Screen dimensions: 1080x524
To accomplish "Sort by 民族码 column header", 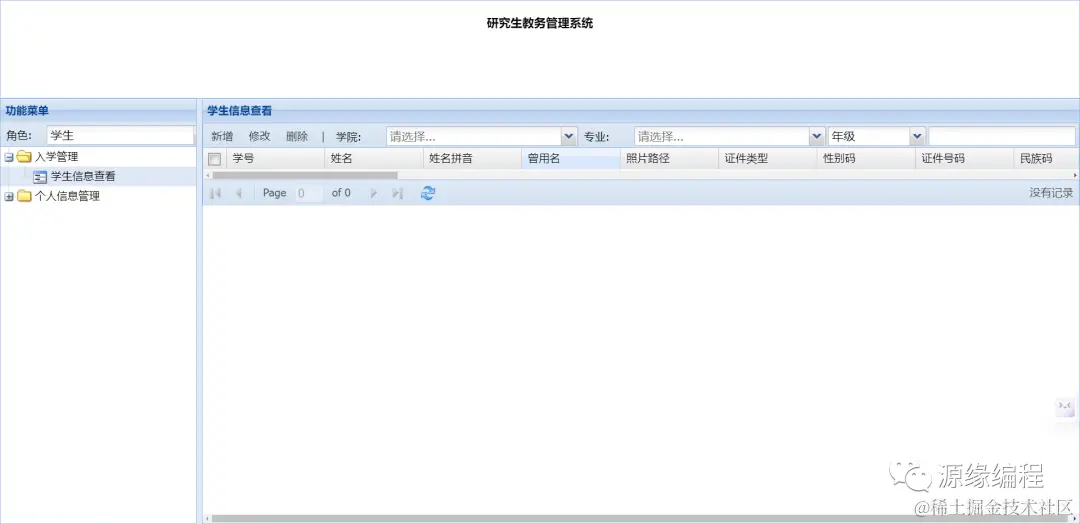I will (1047, 158).
